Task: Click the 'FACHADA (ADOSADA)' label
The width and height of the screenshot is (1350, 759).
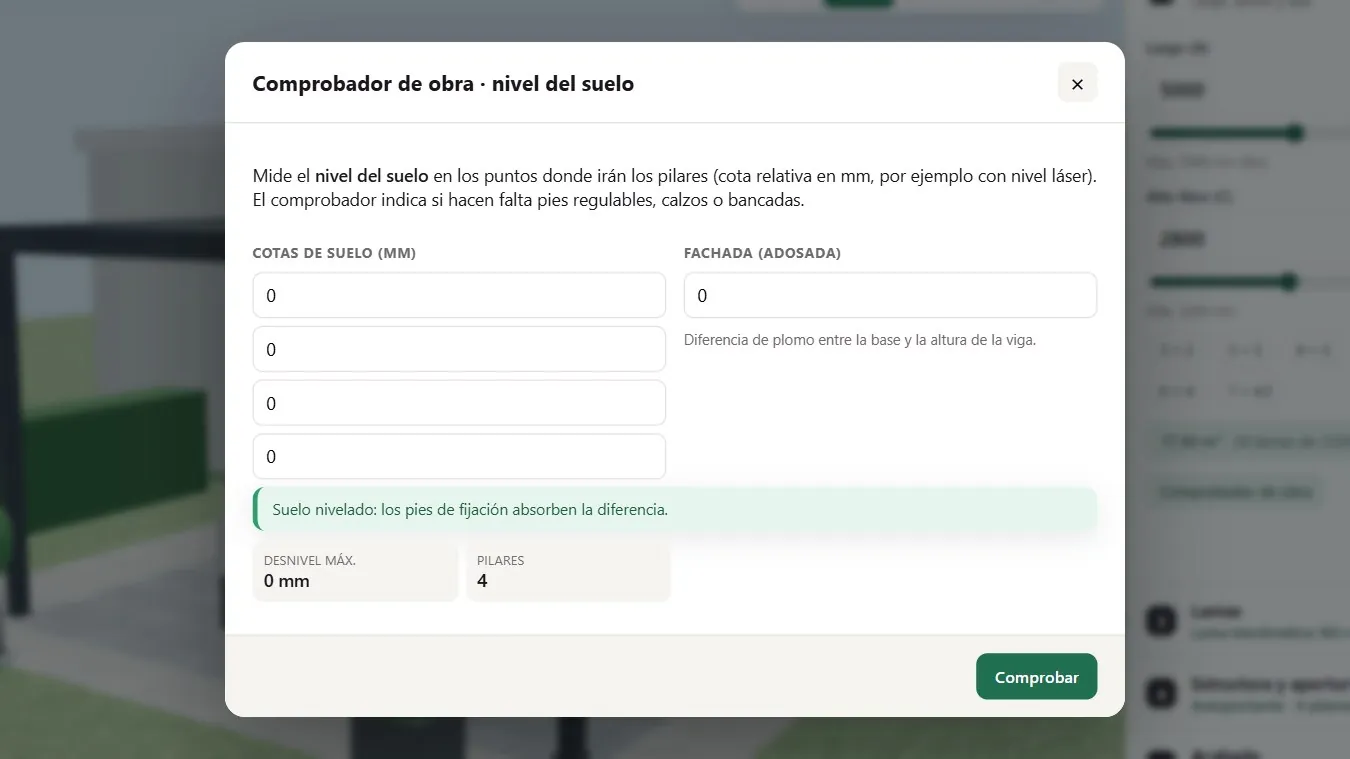Action: tap(762, 253)
